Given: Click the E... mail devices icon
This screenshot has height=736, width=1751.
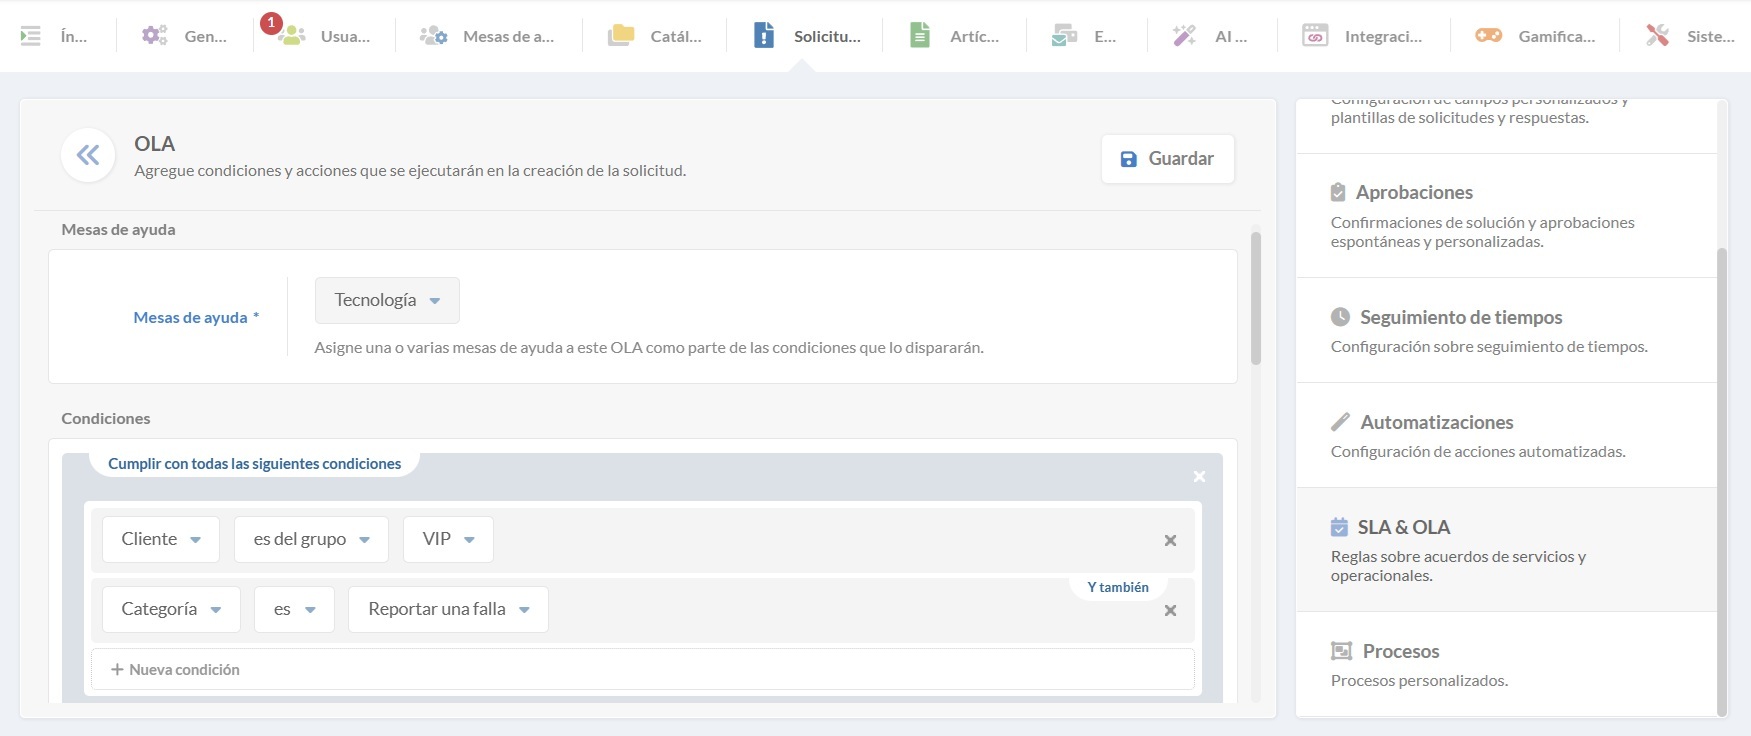Looking at the screenshot, I should (1064, 36).
